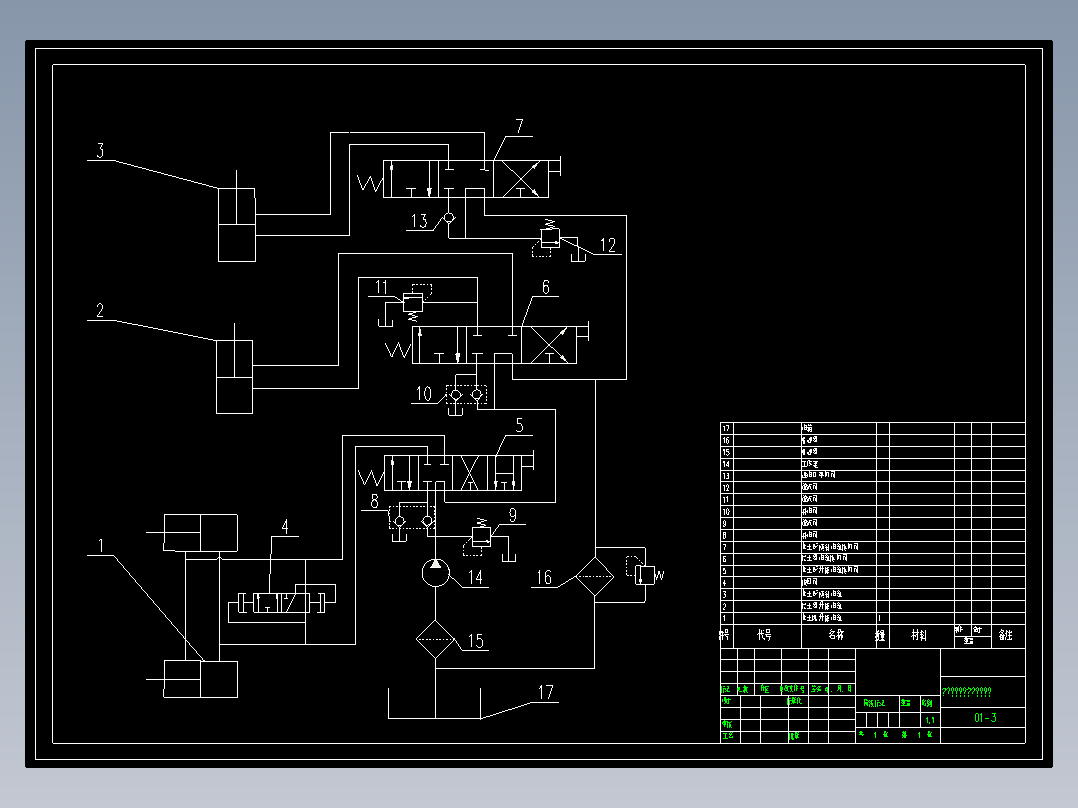The width and height of the screenshot is (1078, 808).
Task: Click the hydraulic pump symbol labeled 14
Action: click(435, 572)
